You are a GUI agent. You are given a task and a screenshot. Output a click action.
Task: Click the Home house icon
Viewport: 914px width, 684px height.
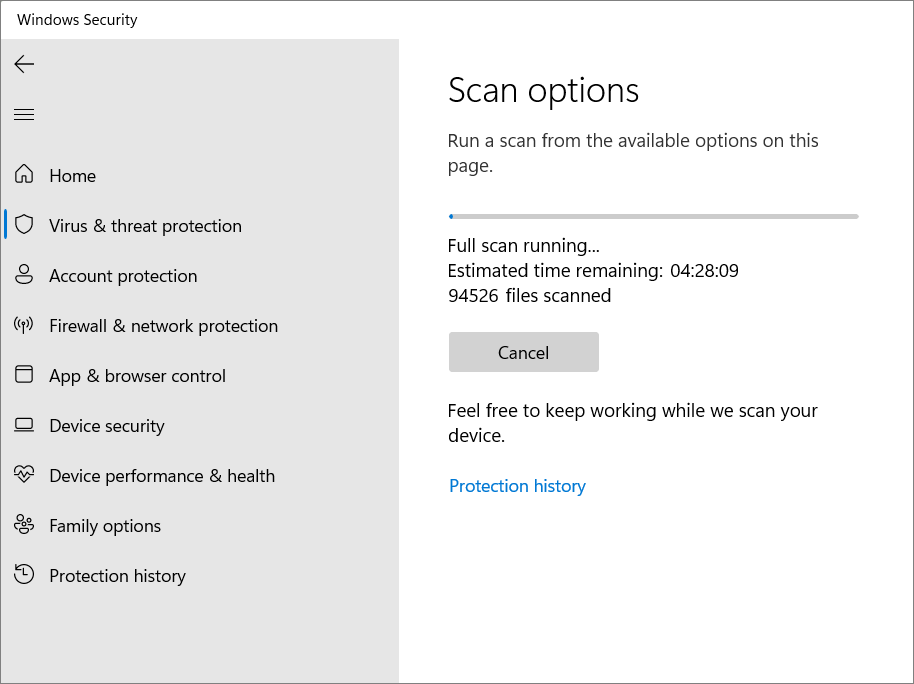[x=24, y=174]
